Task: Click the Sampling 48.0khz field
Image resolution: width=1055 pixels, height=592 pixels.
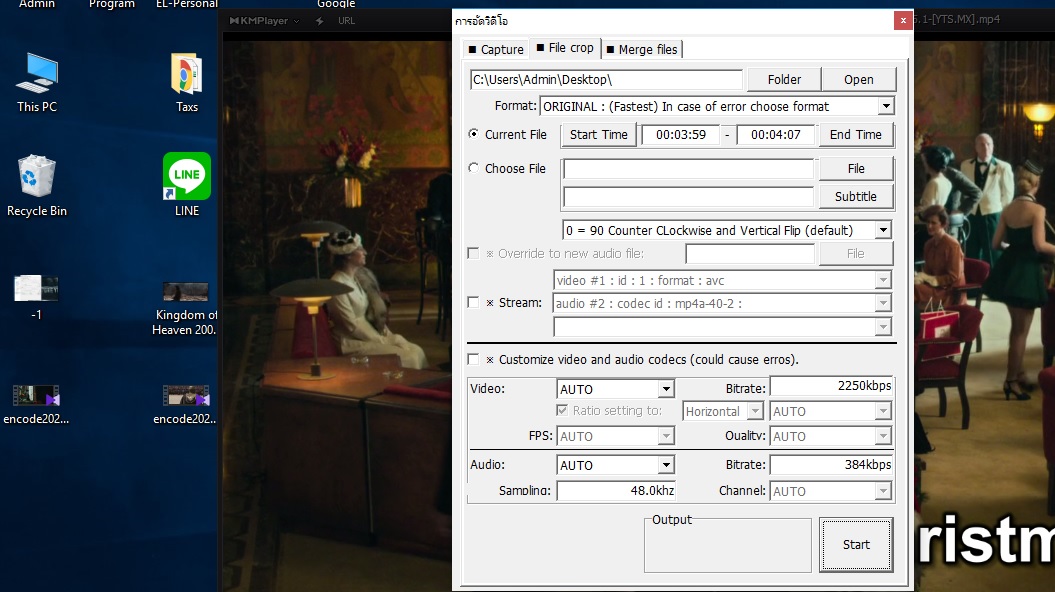Action: [x=616, y=491]
